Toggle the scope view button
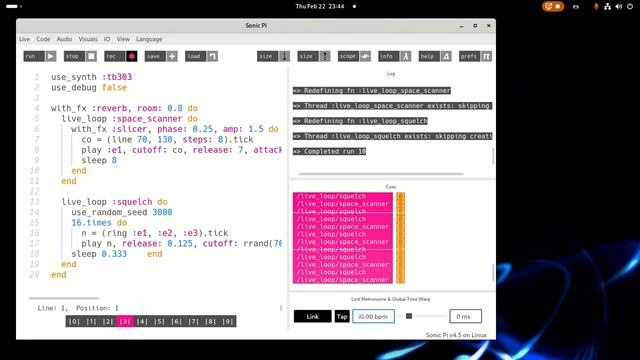640x360 pixels. (x=354, y=56)
